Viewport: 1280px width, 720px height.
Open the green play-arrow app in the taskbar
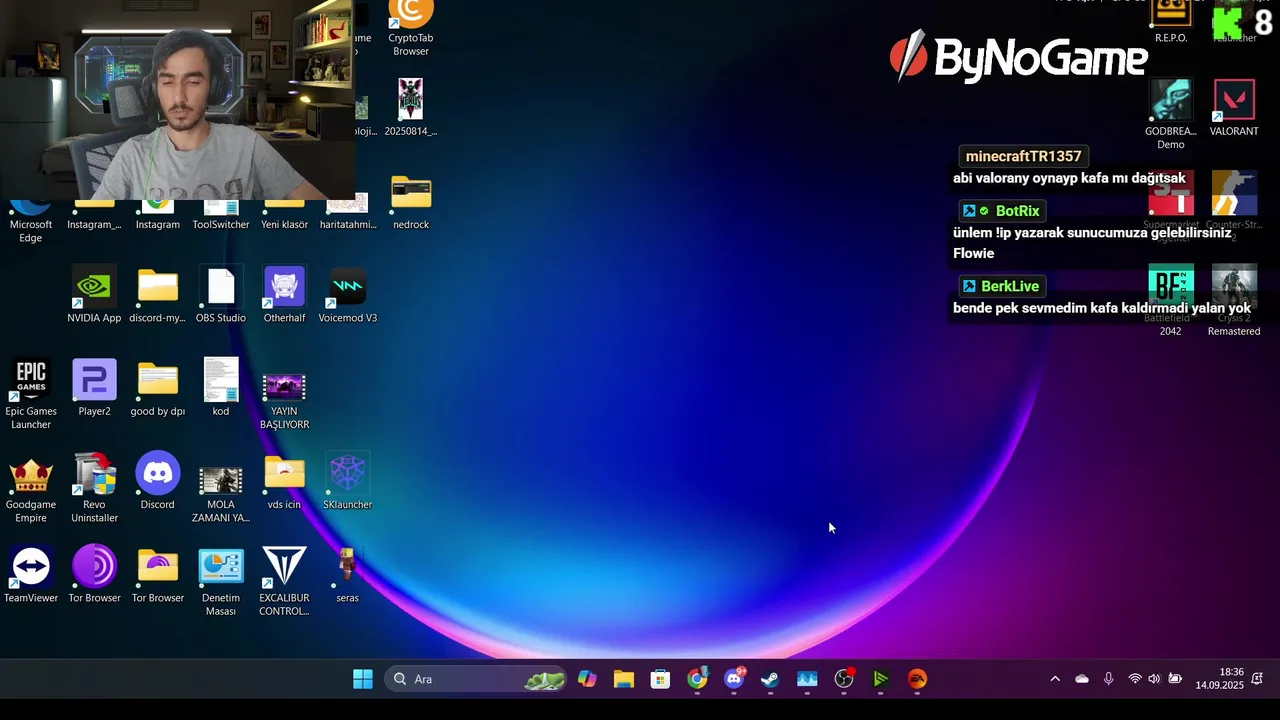click(x=880, y=679)
